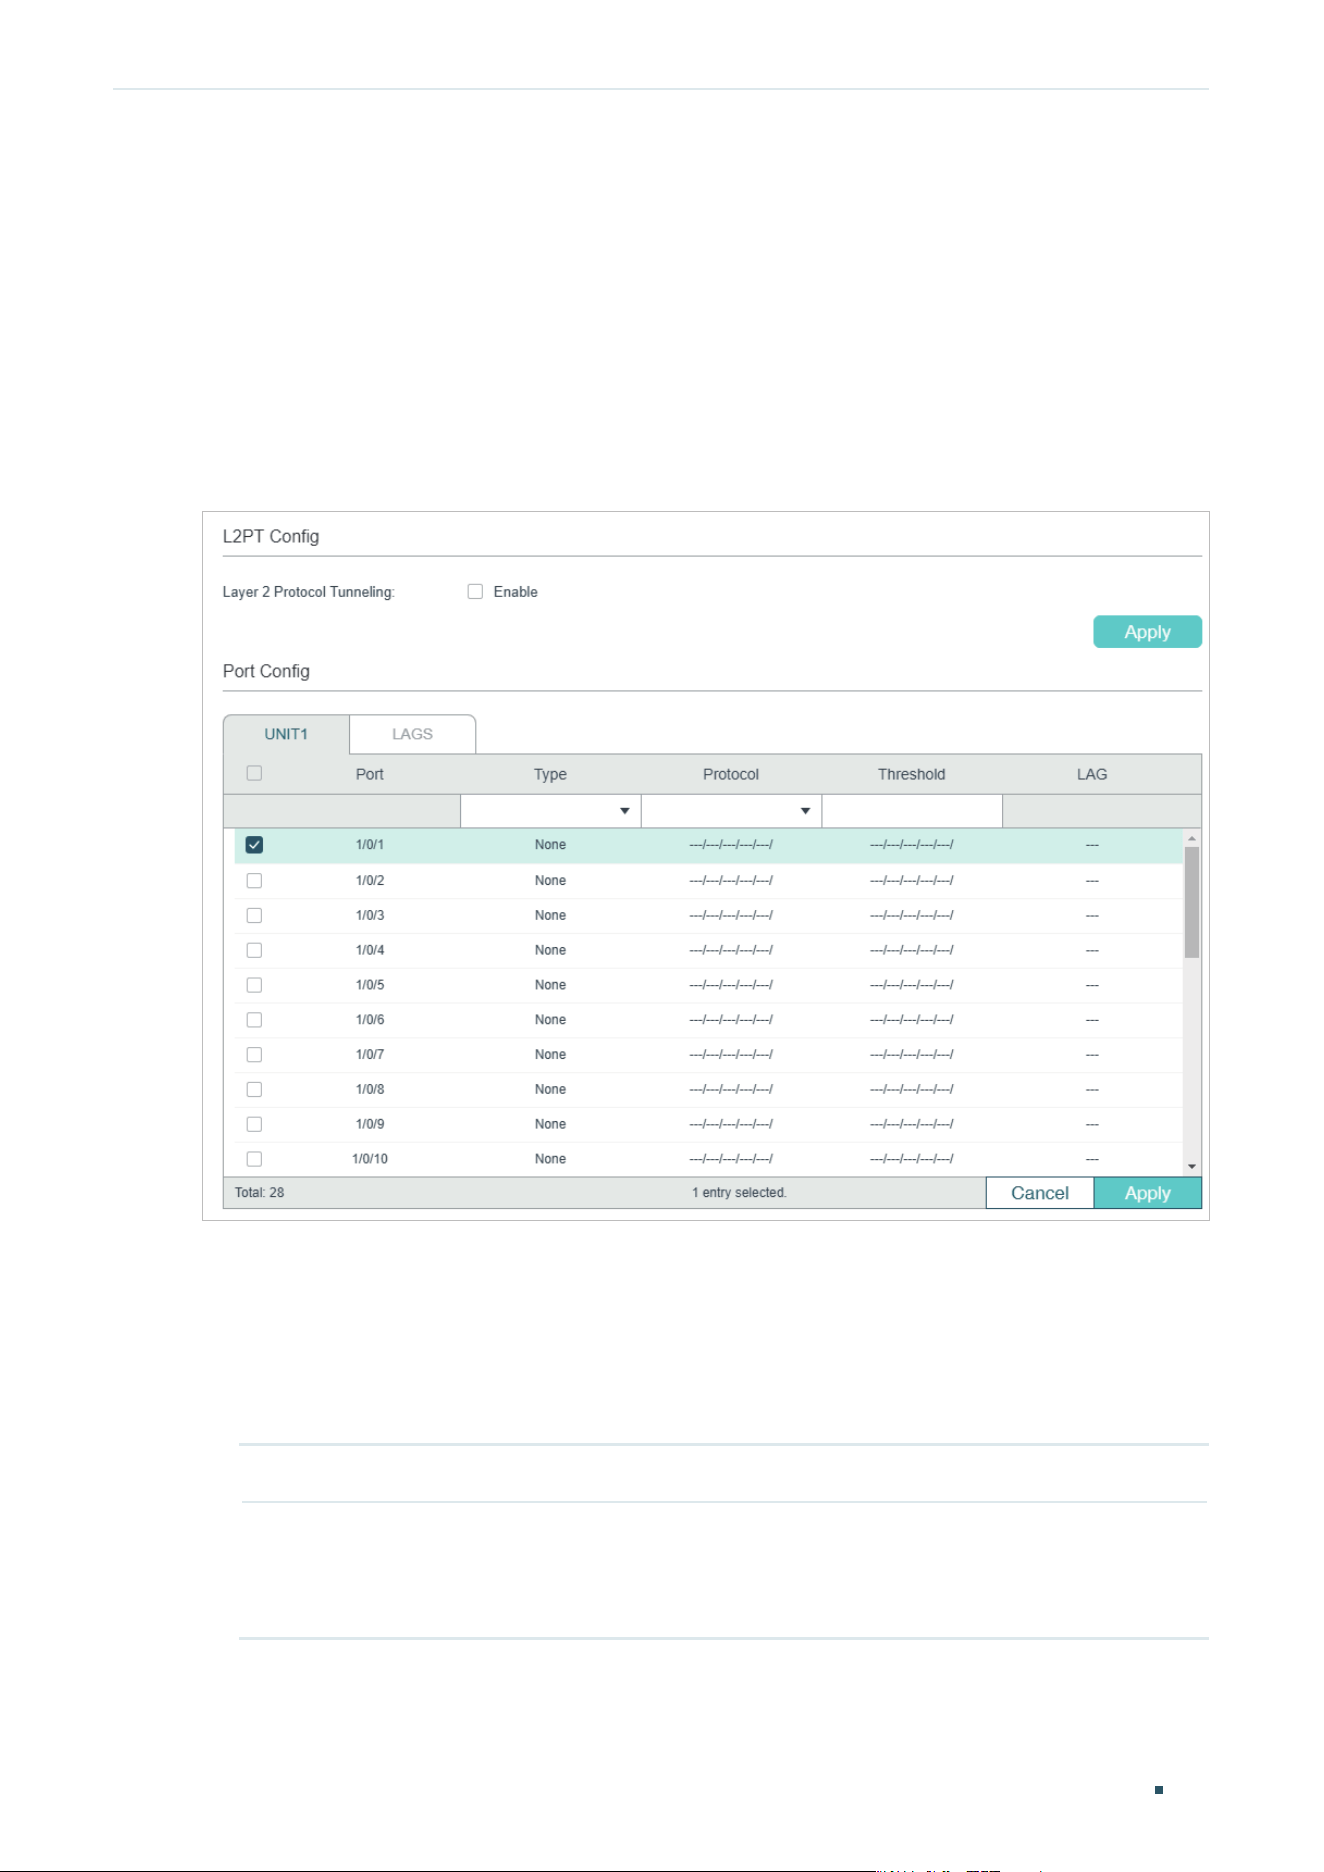Screen dimensions: 1324x1872
Task: Switch to the LAGS tab
Action: (x=412, y=734)
